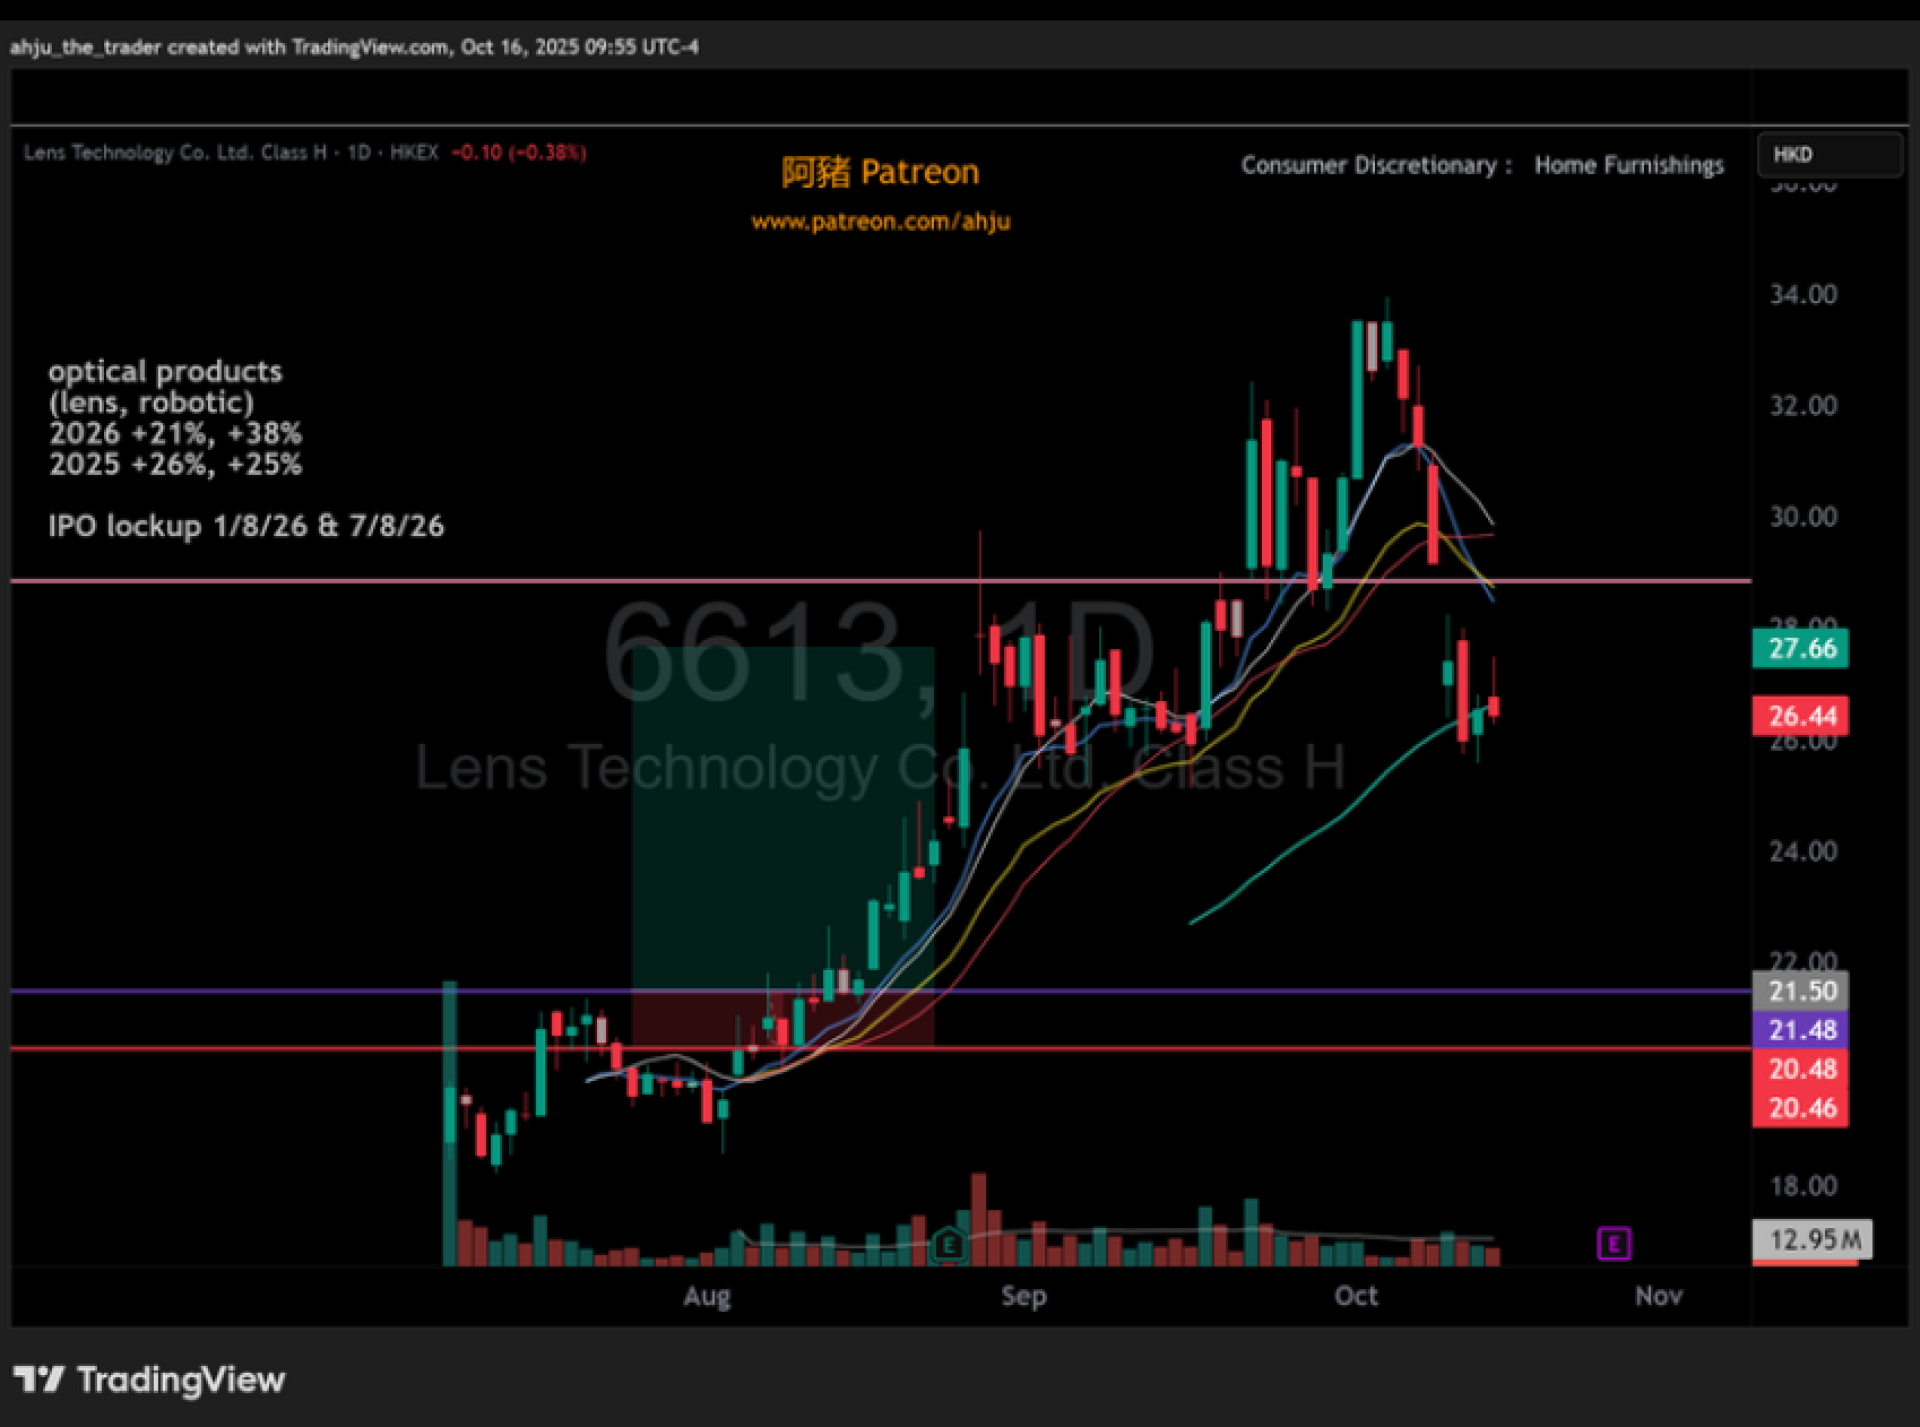Open the HKD currency selector
The width and height of the screenshot is (1920, 1427).
click(x=1829, y=154)
